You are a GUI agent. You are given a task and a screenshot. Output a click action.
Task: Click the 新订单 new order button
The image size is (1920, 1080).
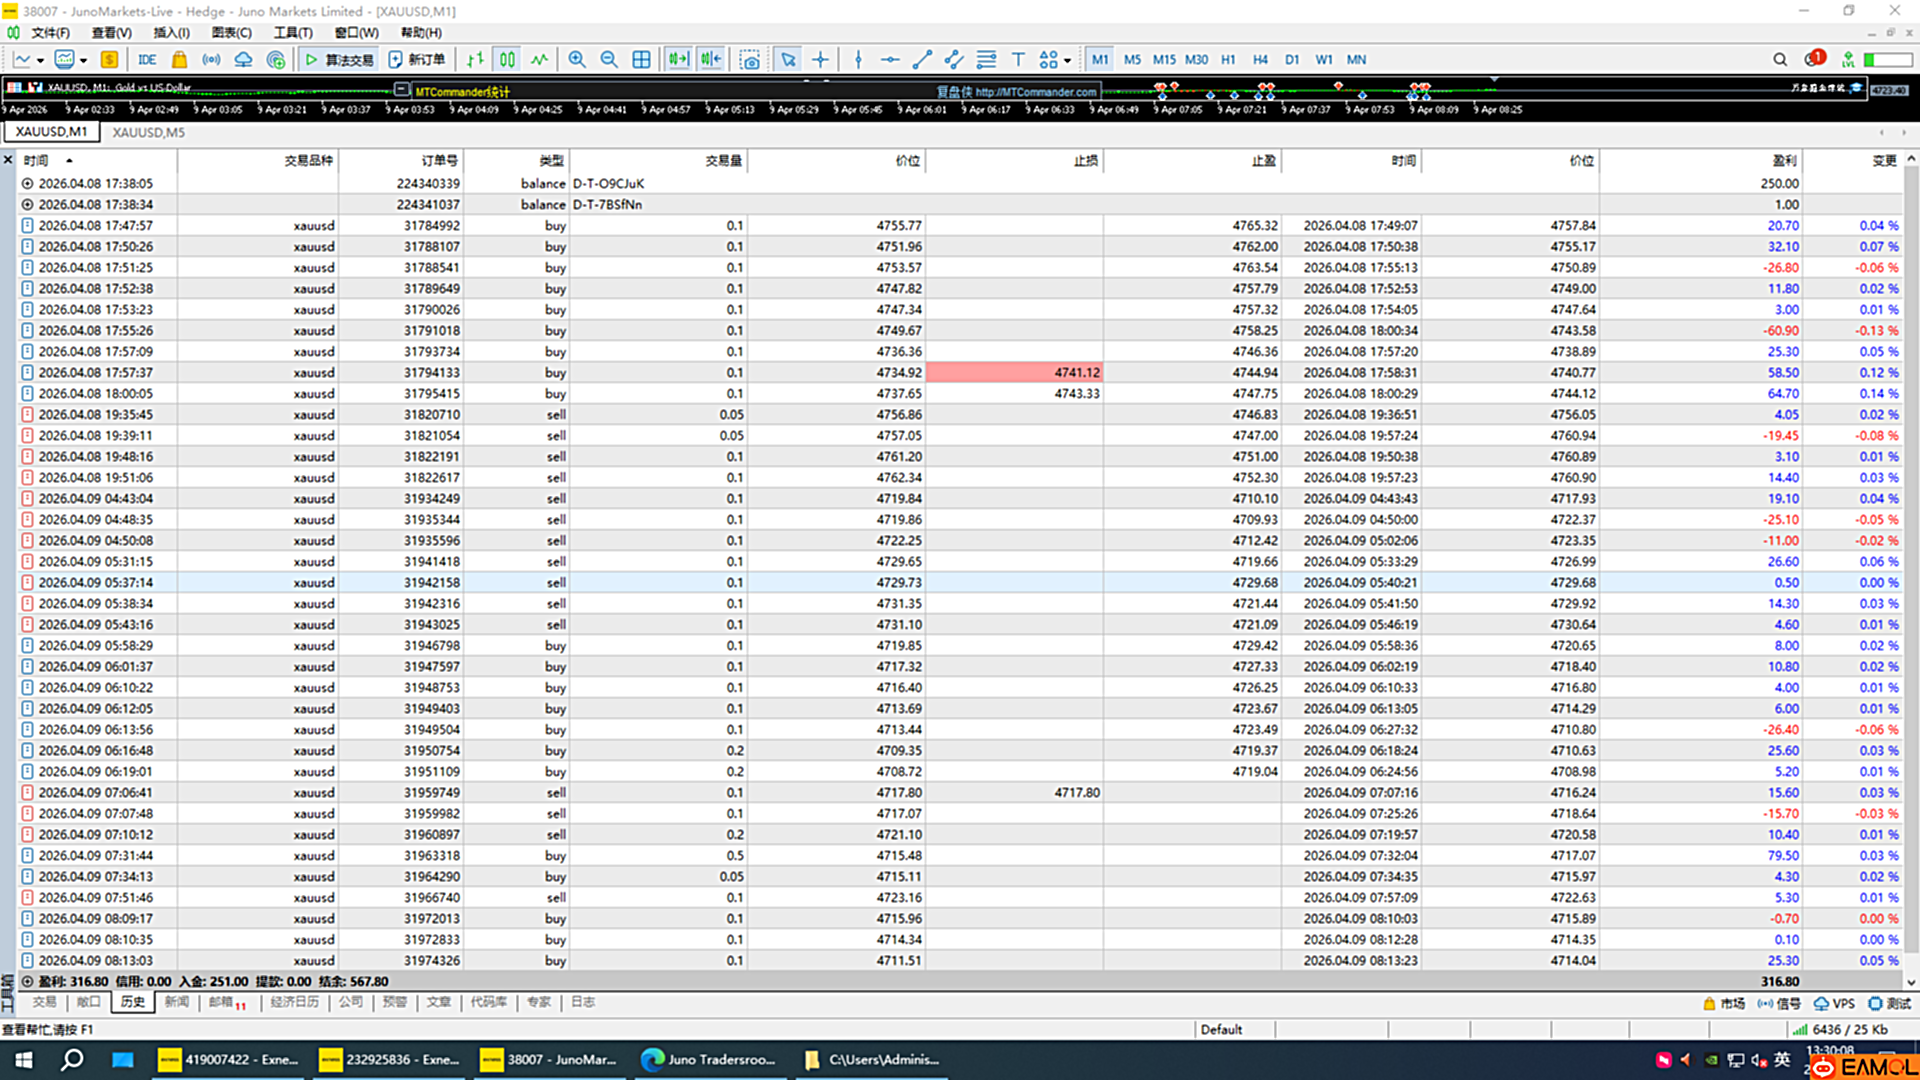tap(417, 60)
